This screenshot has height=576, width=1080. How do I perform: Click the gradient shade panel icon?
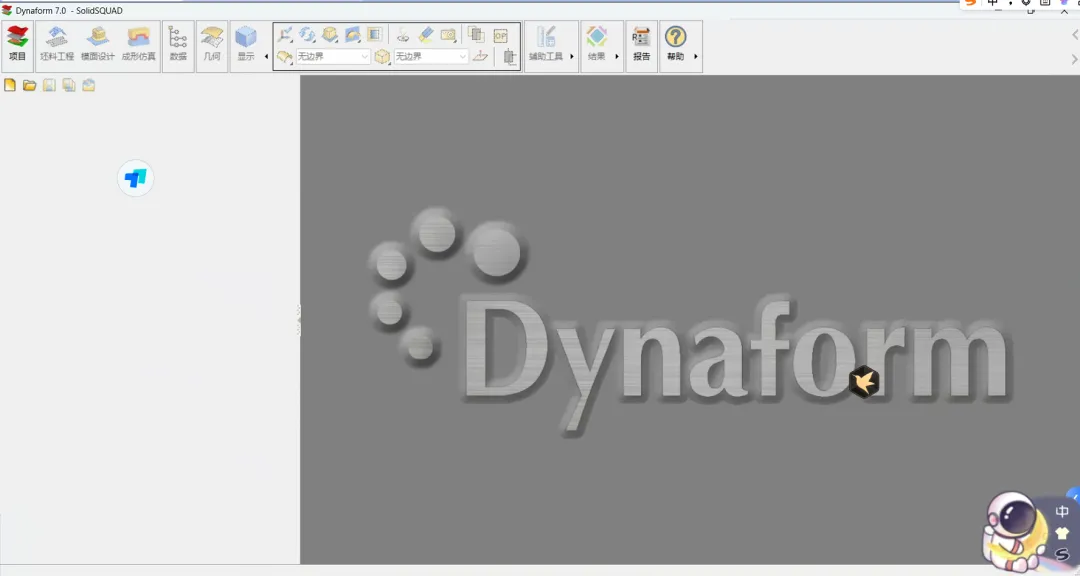[x=375, y=34]
